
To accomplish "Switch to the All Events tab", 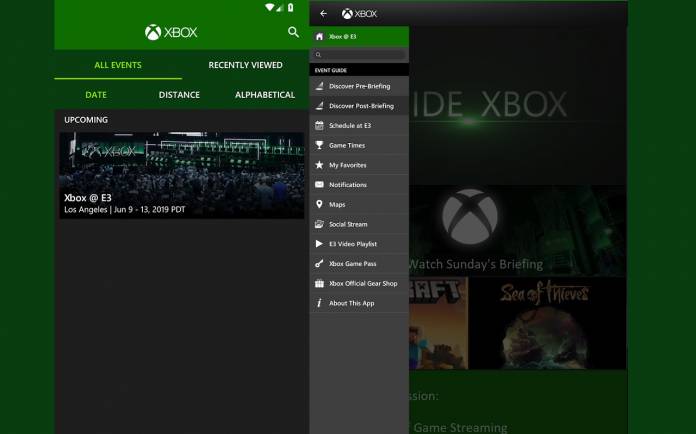I will pos(118,65).
